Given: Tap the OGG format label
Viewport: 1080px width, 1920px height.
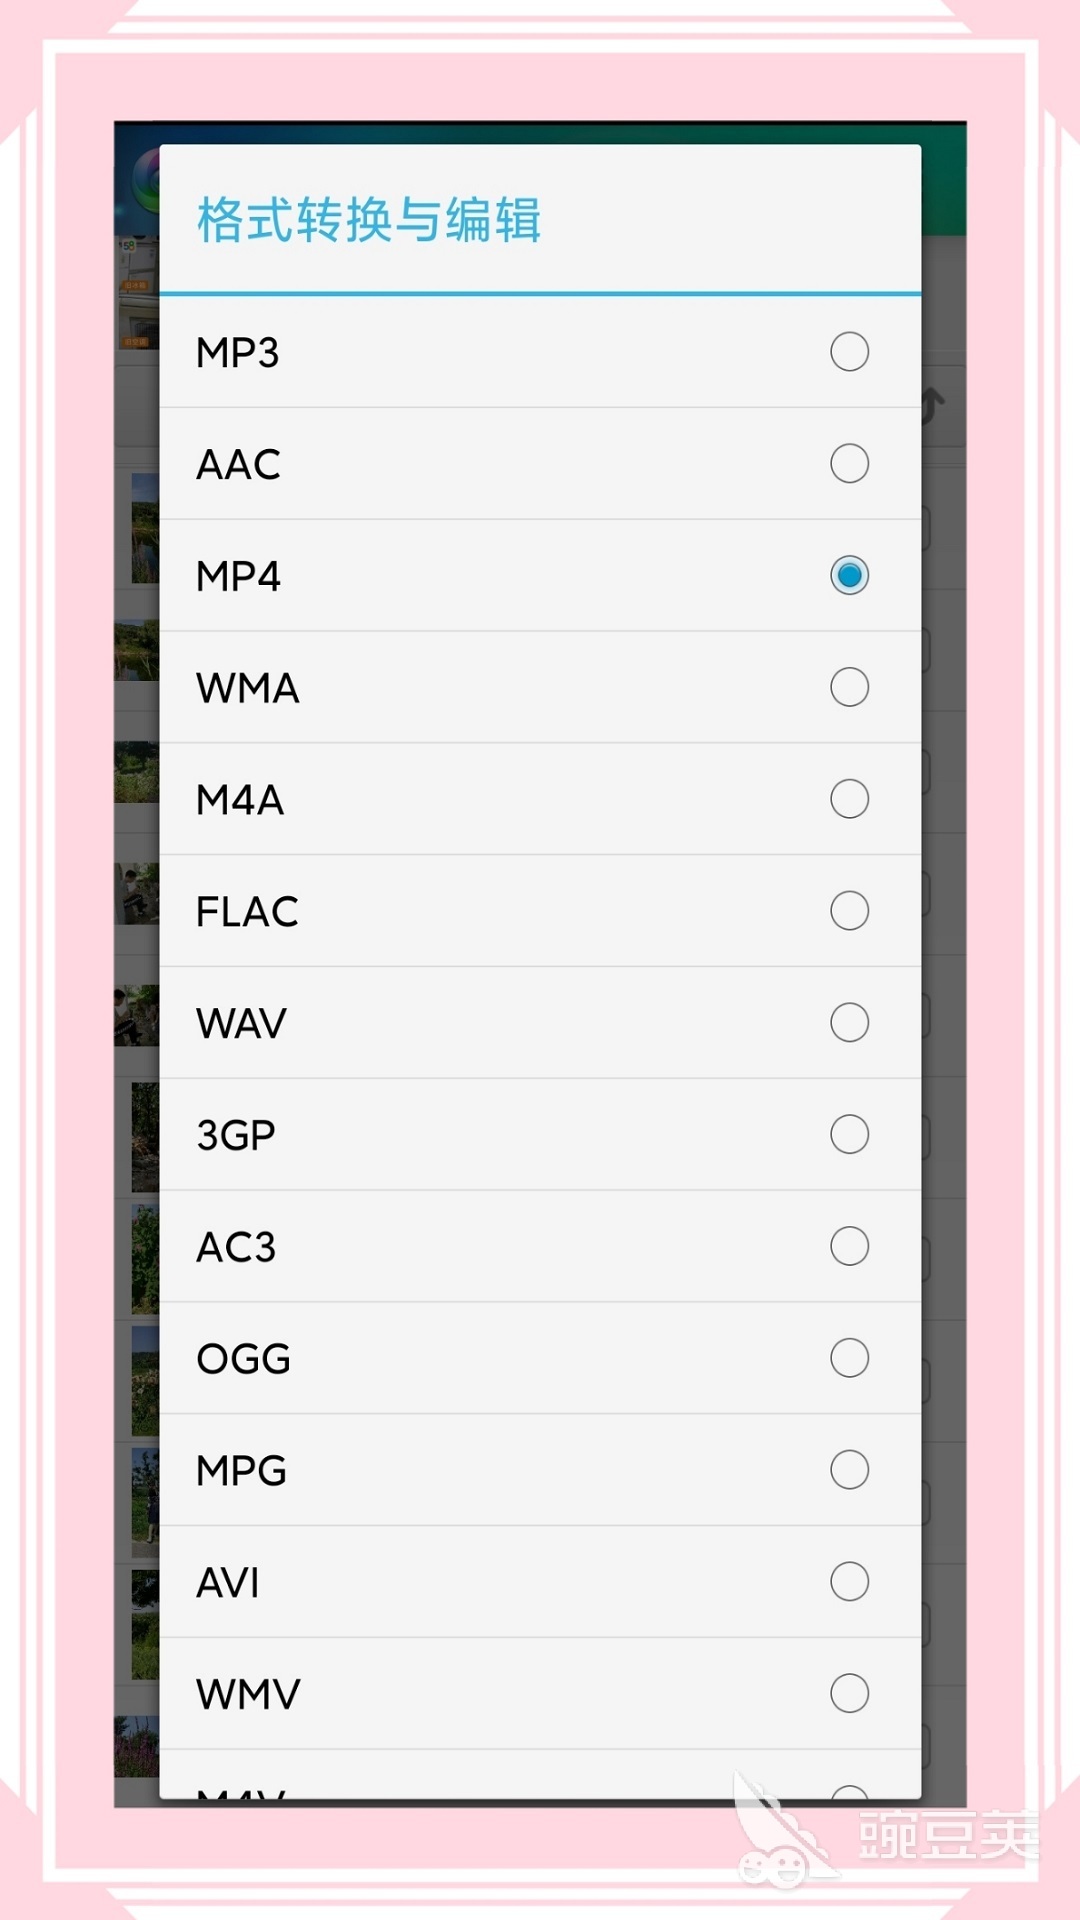Looking at the screenshot, I should coord(243,1359).
